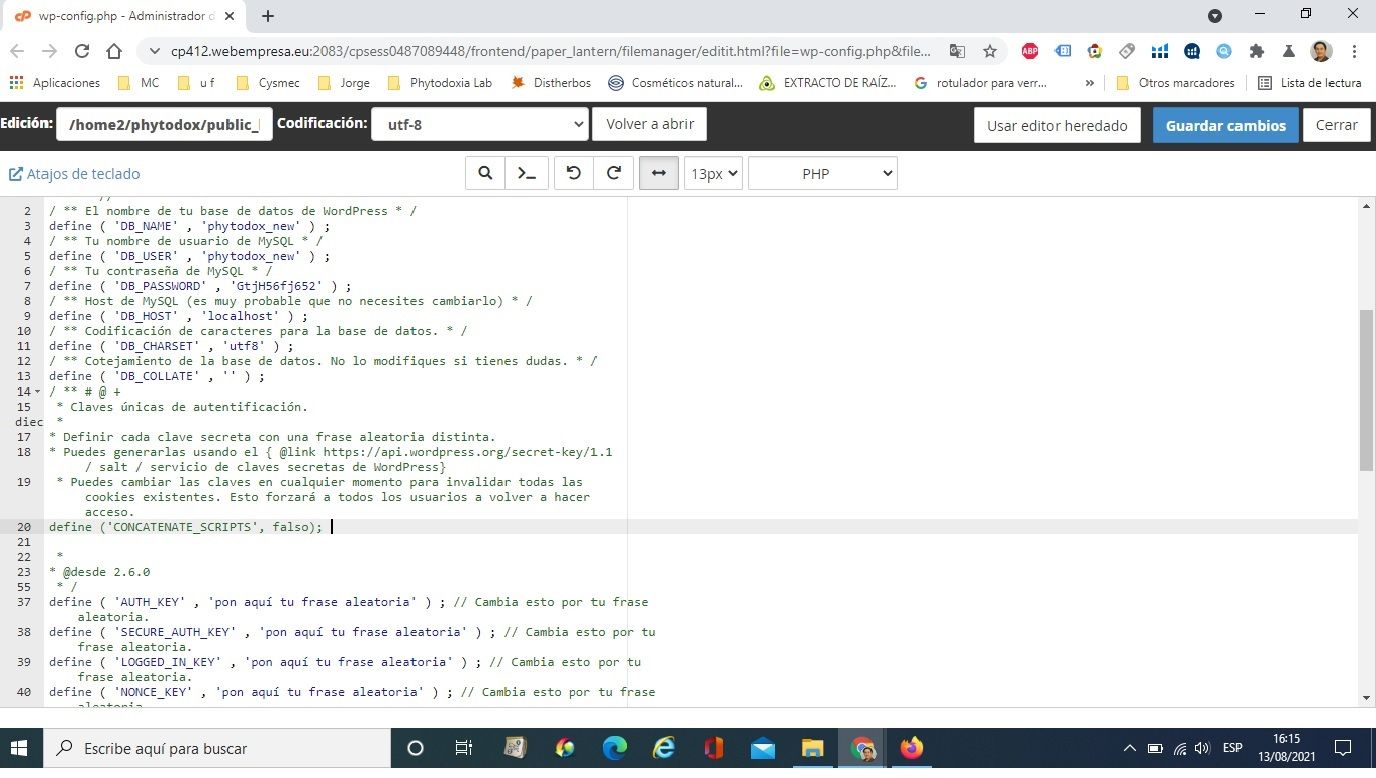
Task: Open Atajos de teclado link
Action: pos(75,174)
